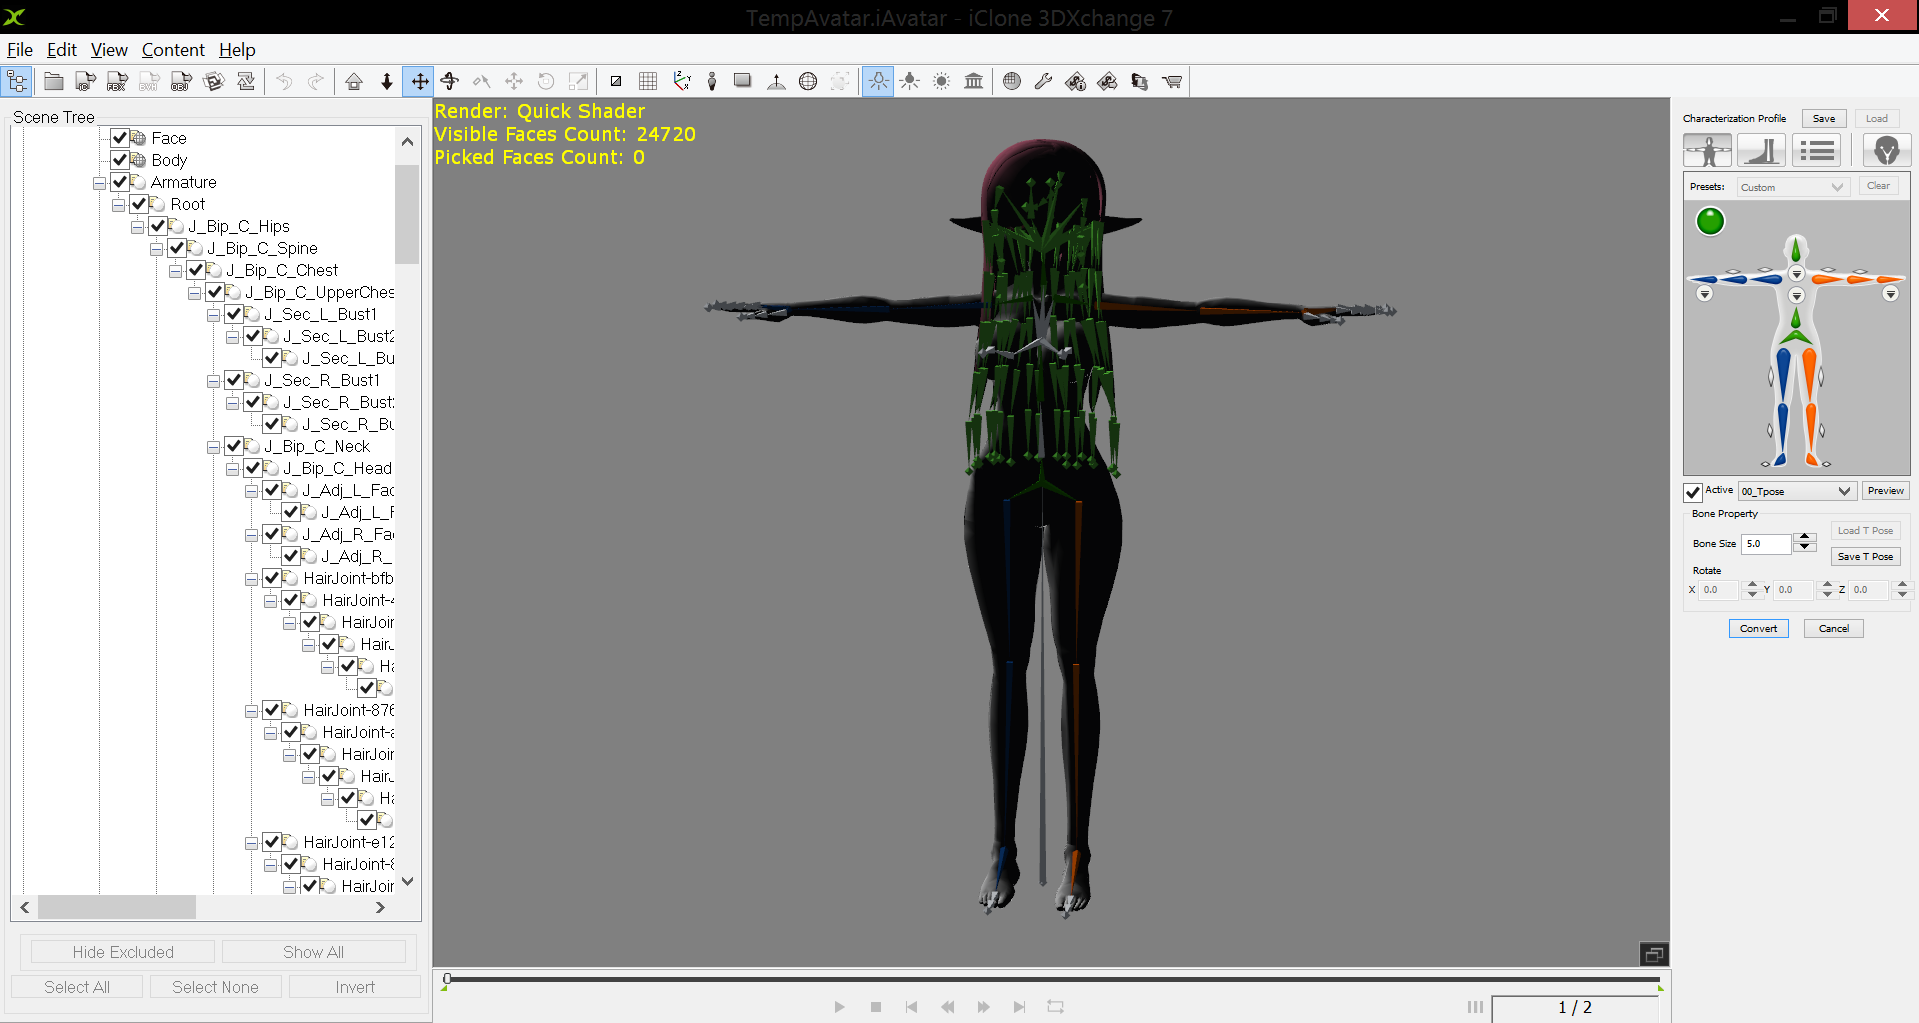
Task: Toggle the XYZ axis display icon
Action: (x=680, y=82)
